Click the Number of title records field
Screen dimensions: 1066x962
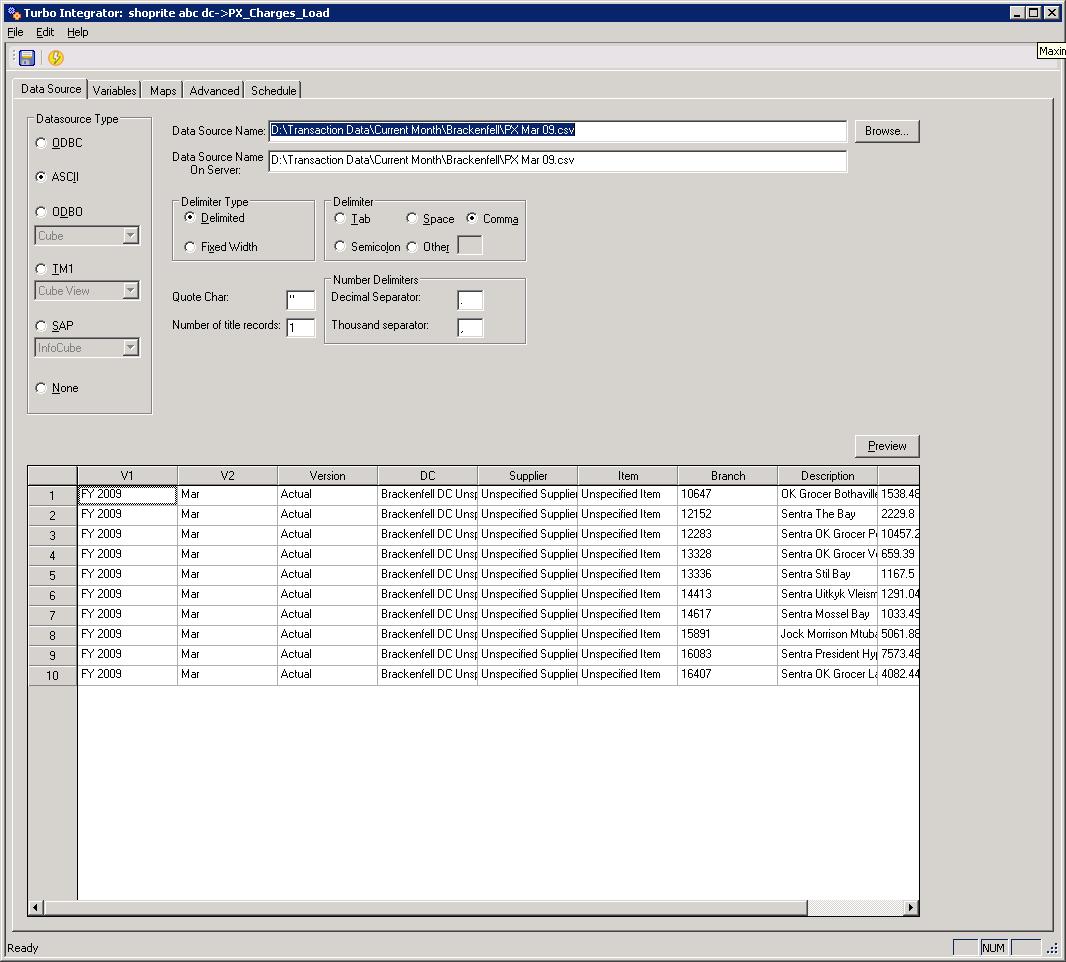[x=300, y=328]
